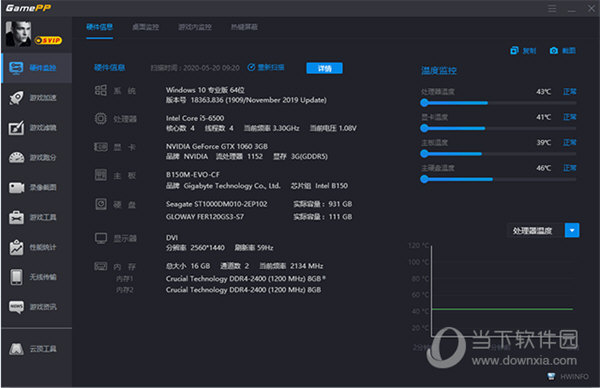Click the memory RAM icon

(x=101, y=266)
